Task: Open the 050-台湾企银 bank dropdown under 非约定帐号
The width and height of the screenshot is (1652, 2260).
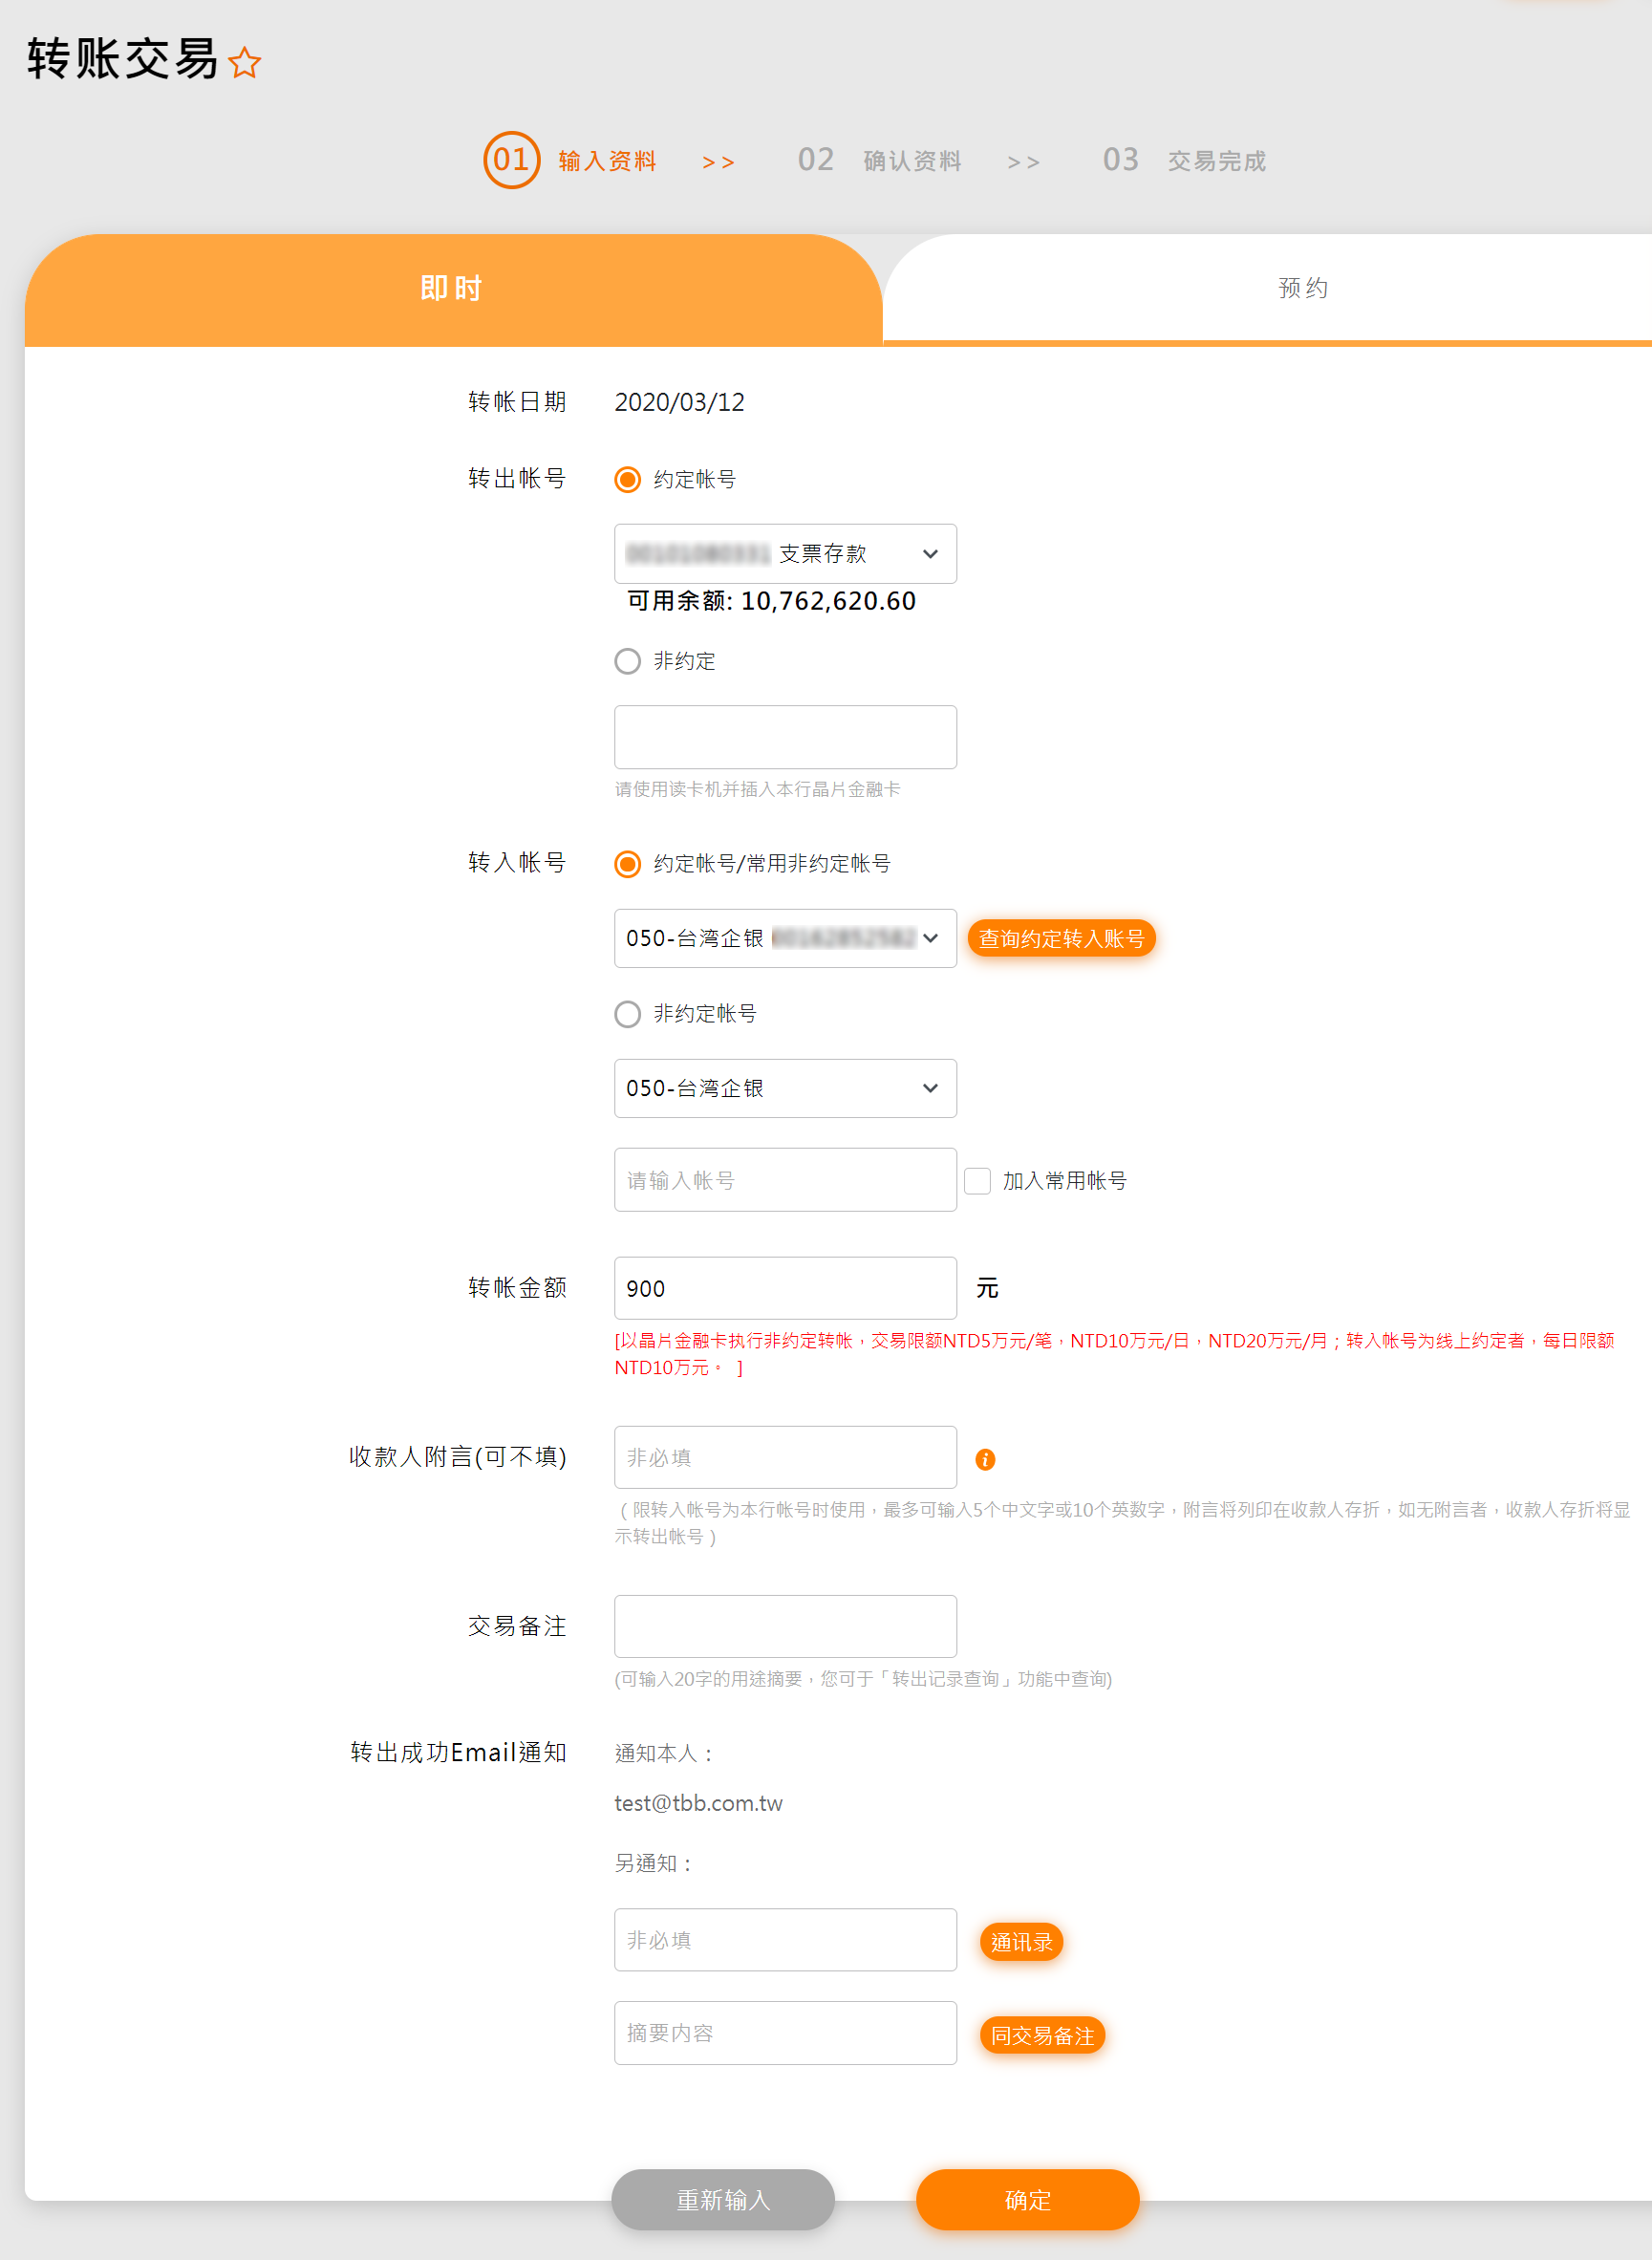Action: 785,1088
